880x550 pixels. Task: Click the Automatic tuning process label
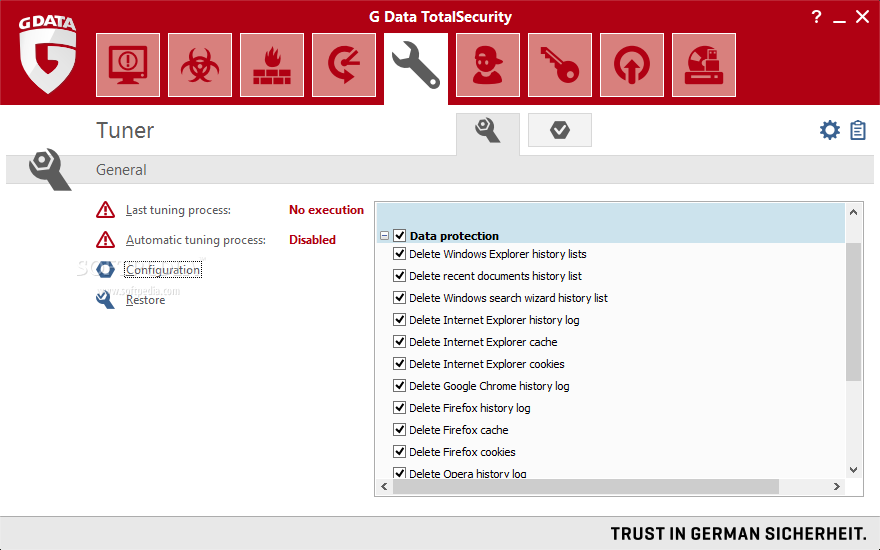point(195,240)
